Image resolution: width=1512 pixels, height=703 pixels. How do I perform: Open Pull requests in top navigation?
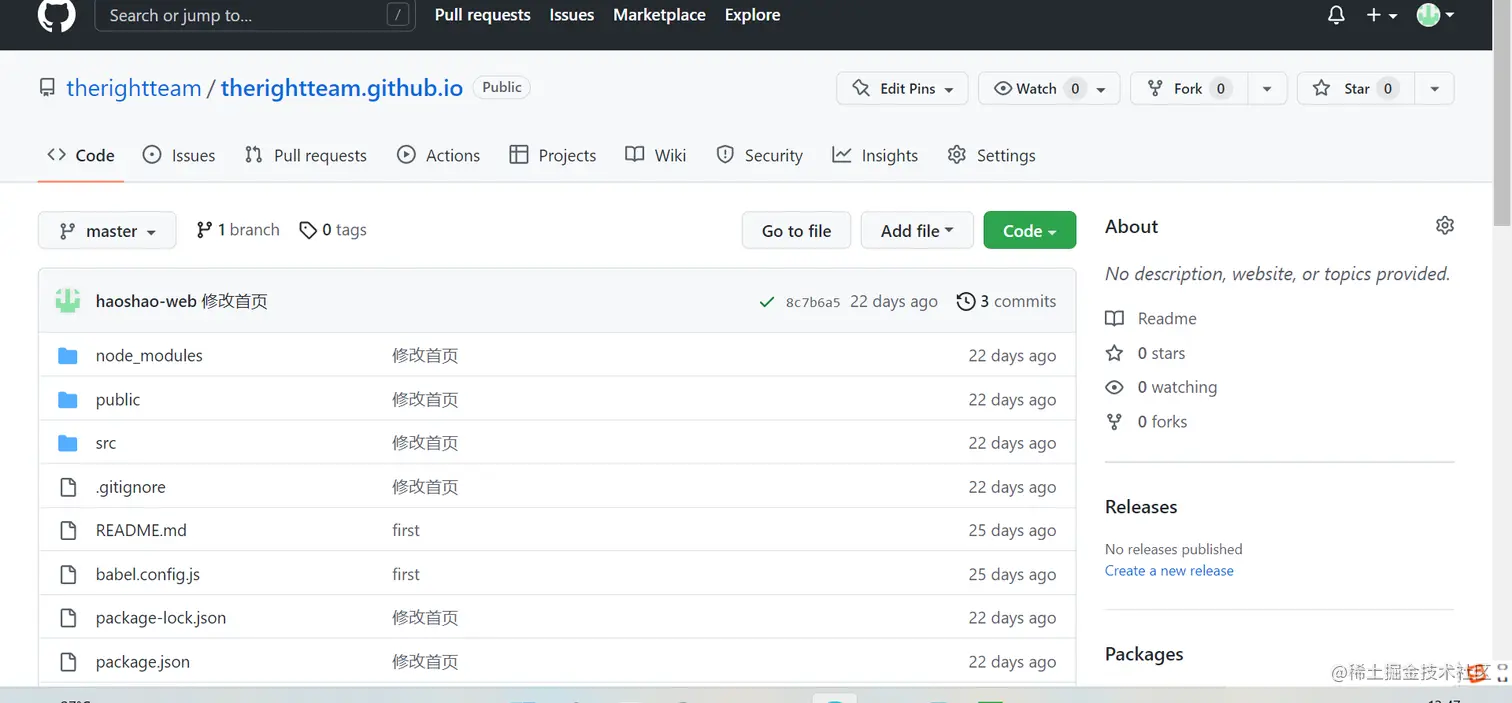[482, 15]
